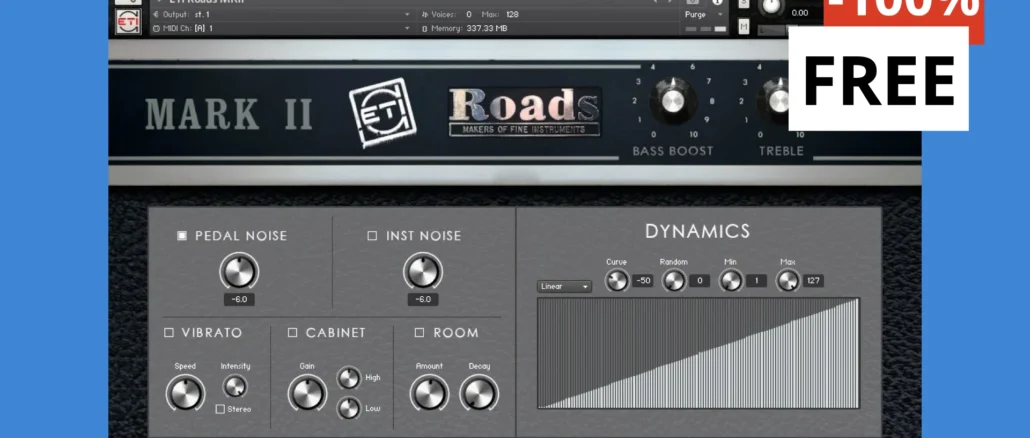Enable the Vibrato Stereo checkbox
Image resolution: width=1030 pixels, height=438 pixels.
221,409
